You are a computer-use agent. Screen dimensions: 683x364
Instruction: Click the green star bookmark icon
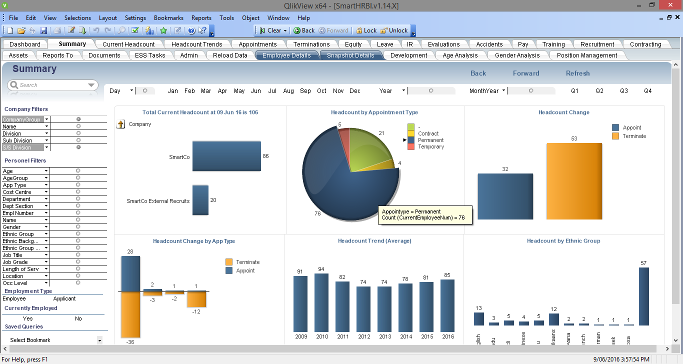pyautogui.click(x=163, y=30)
